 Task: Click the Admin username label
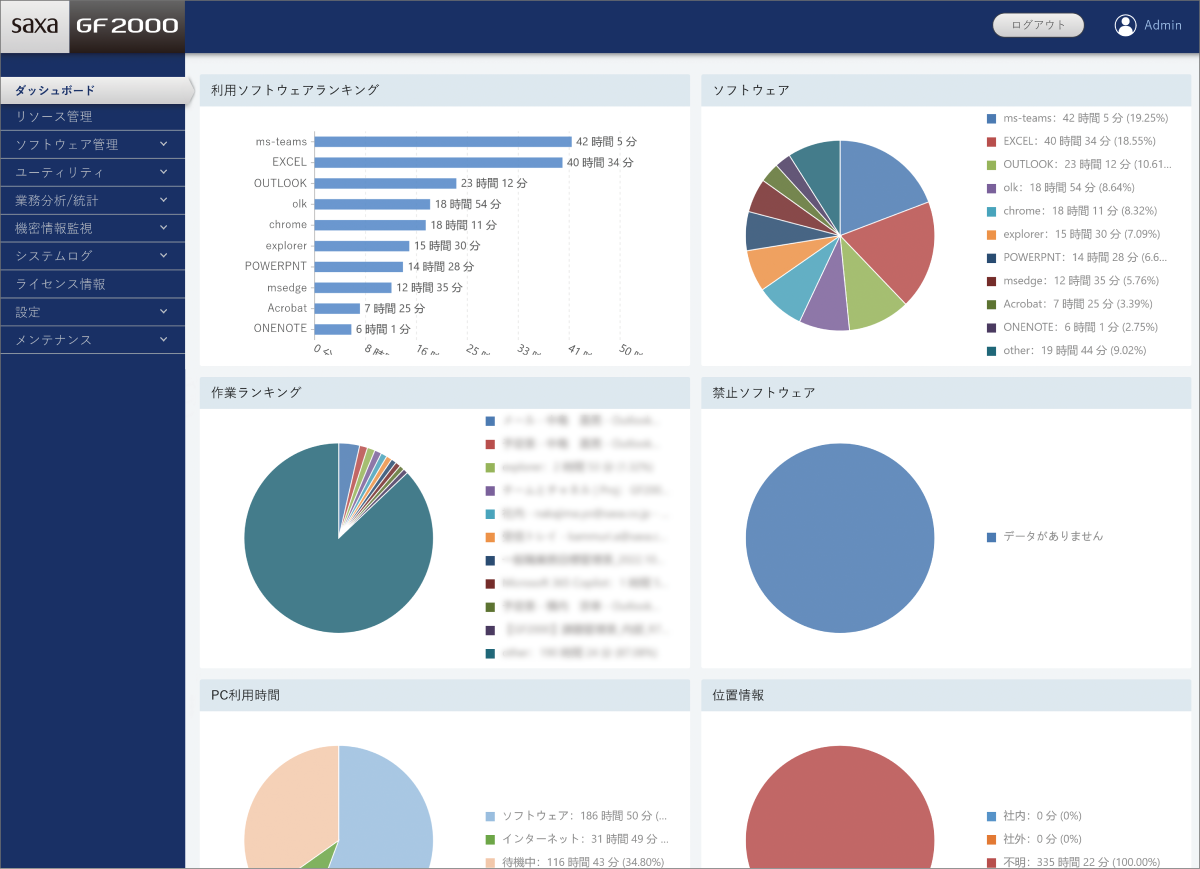[x=1163, y=26]
